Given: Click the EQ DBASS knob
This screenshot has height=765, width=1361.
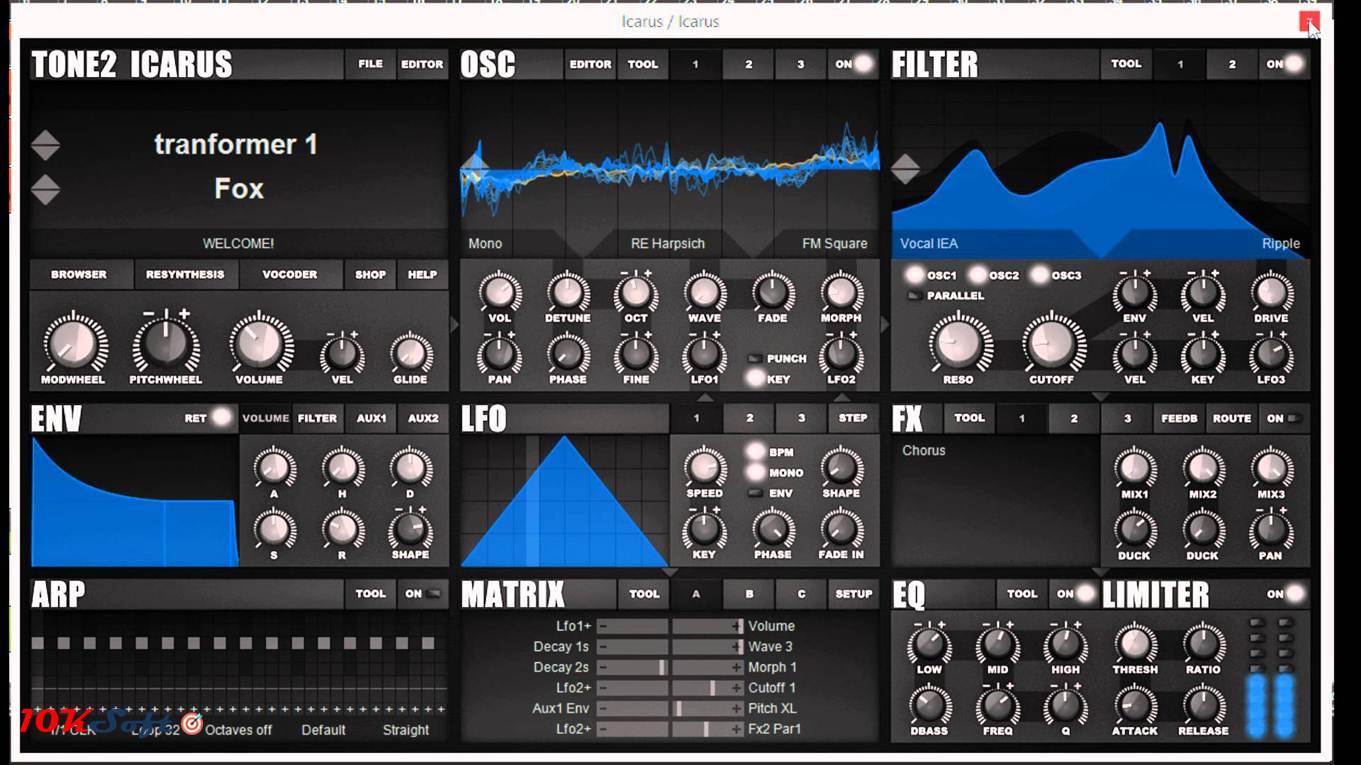Looking at the screenshot, I should (x=929, y=706).
